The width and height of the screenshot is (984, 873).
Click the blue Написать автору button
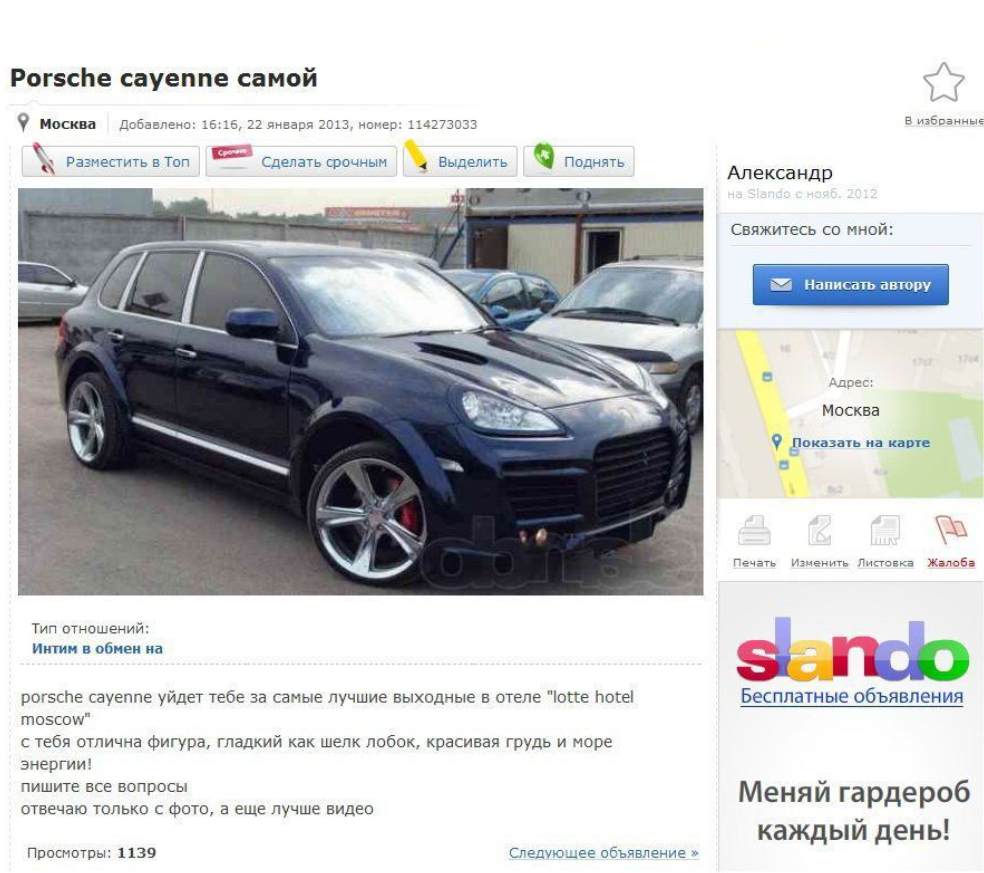pos(850,284)
